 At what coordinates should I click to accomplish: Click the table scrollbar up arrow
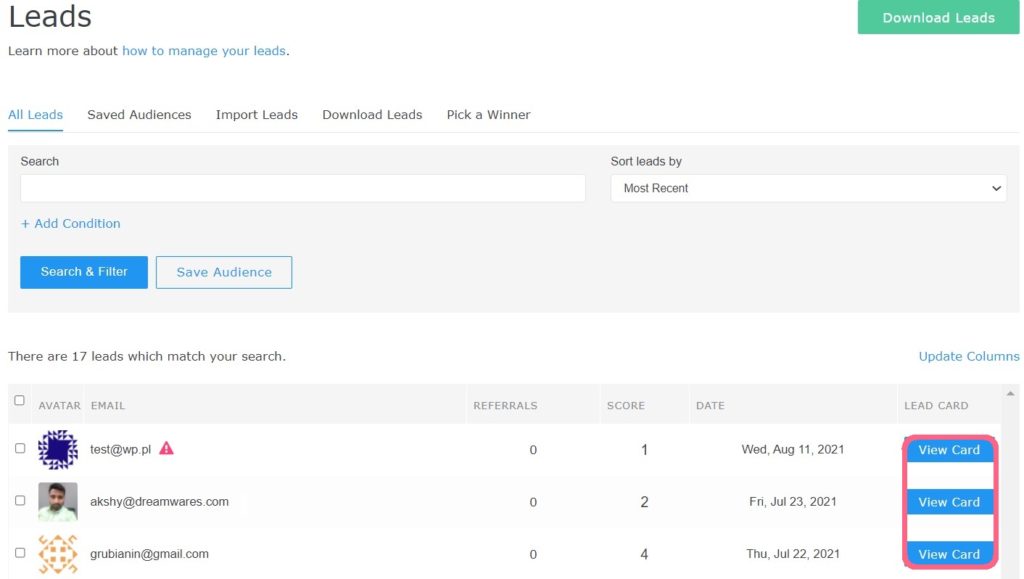click(x=1010, y=394)
